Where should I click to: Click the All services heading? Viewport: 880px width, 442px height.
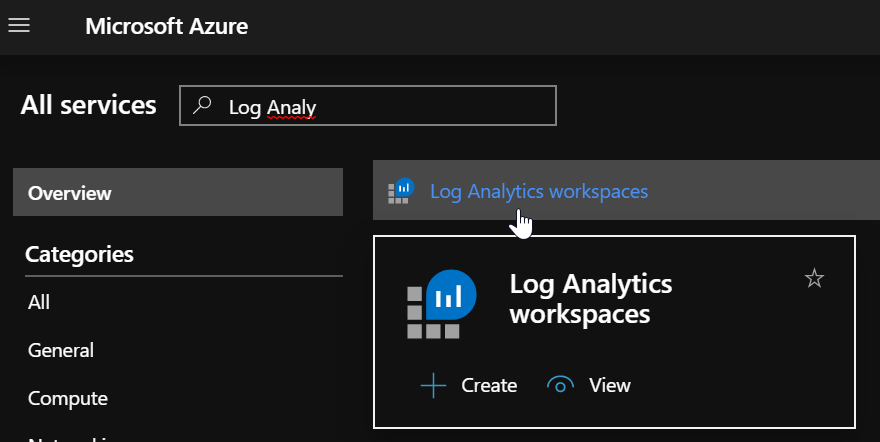[x=88, y=105]
